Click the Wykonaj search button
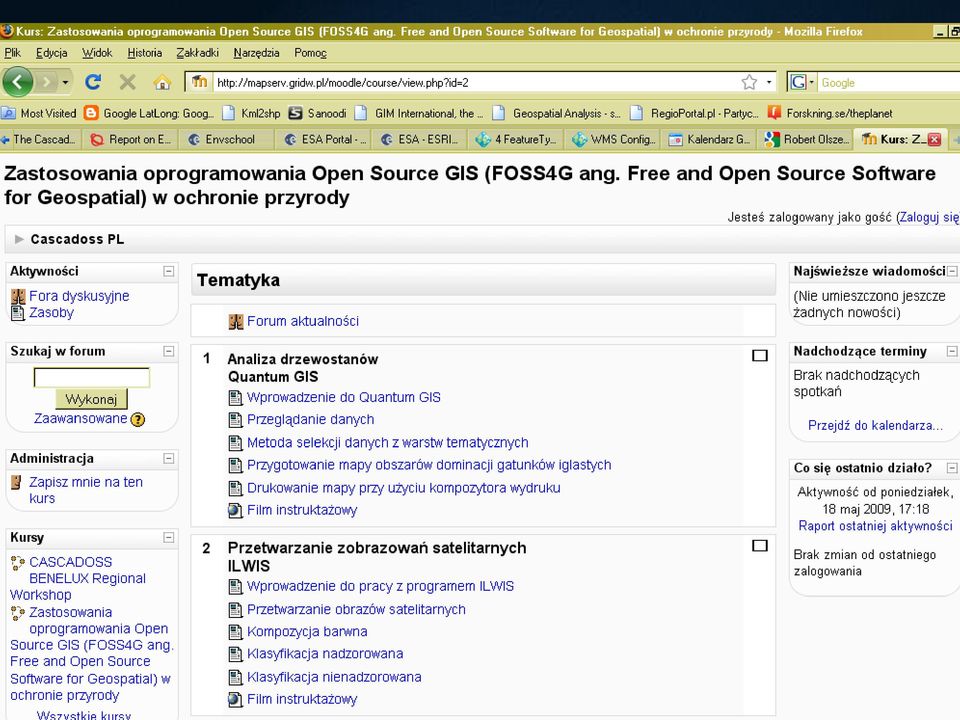Viewport: 960px width, 720px height. click(91, 399)
